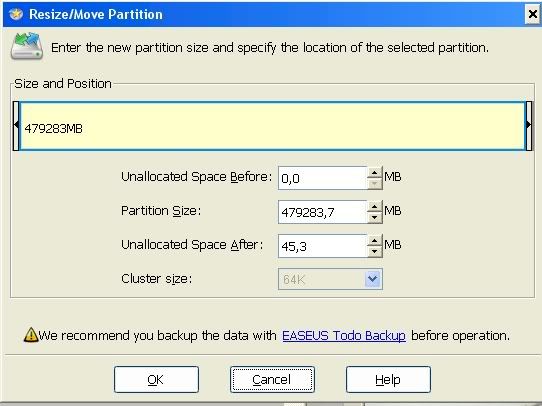
Task: Grab the right partition resize handle
Action: [529, 126]
